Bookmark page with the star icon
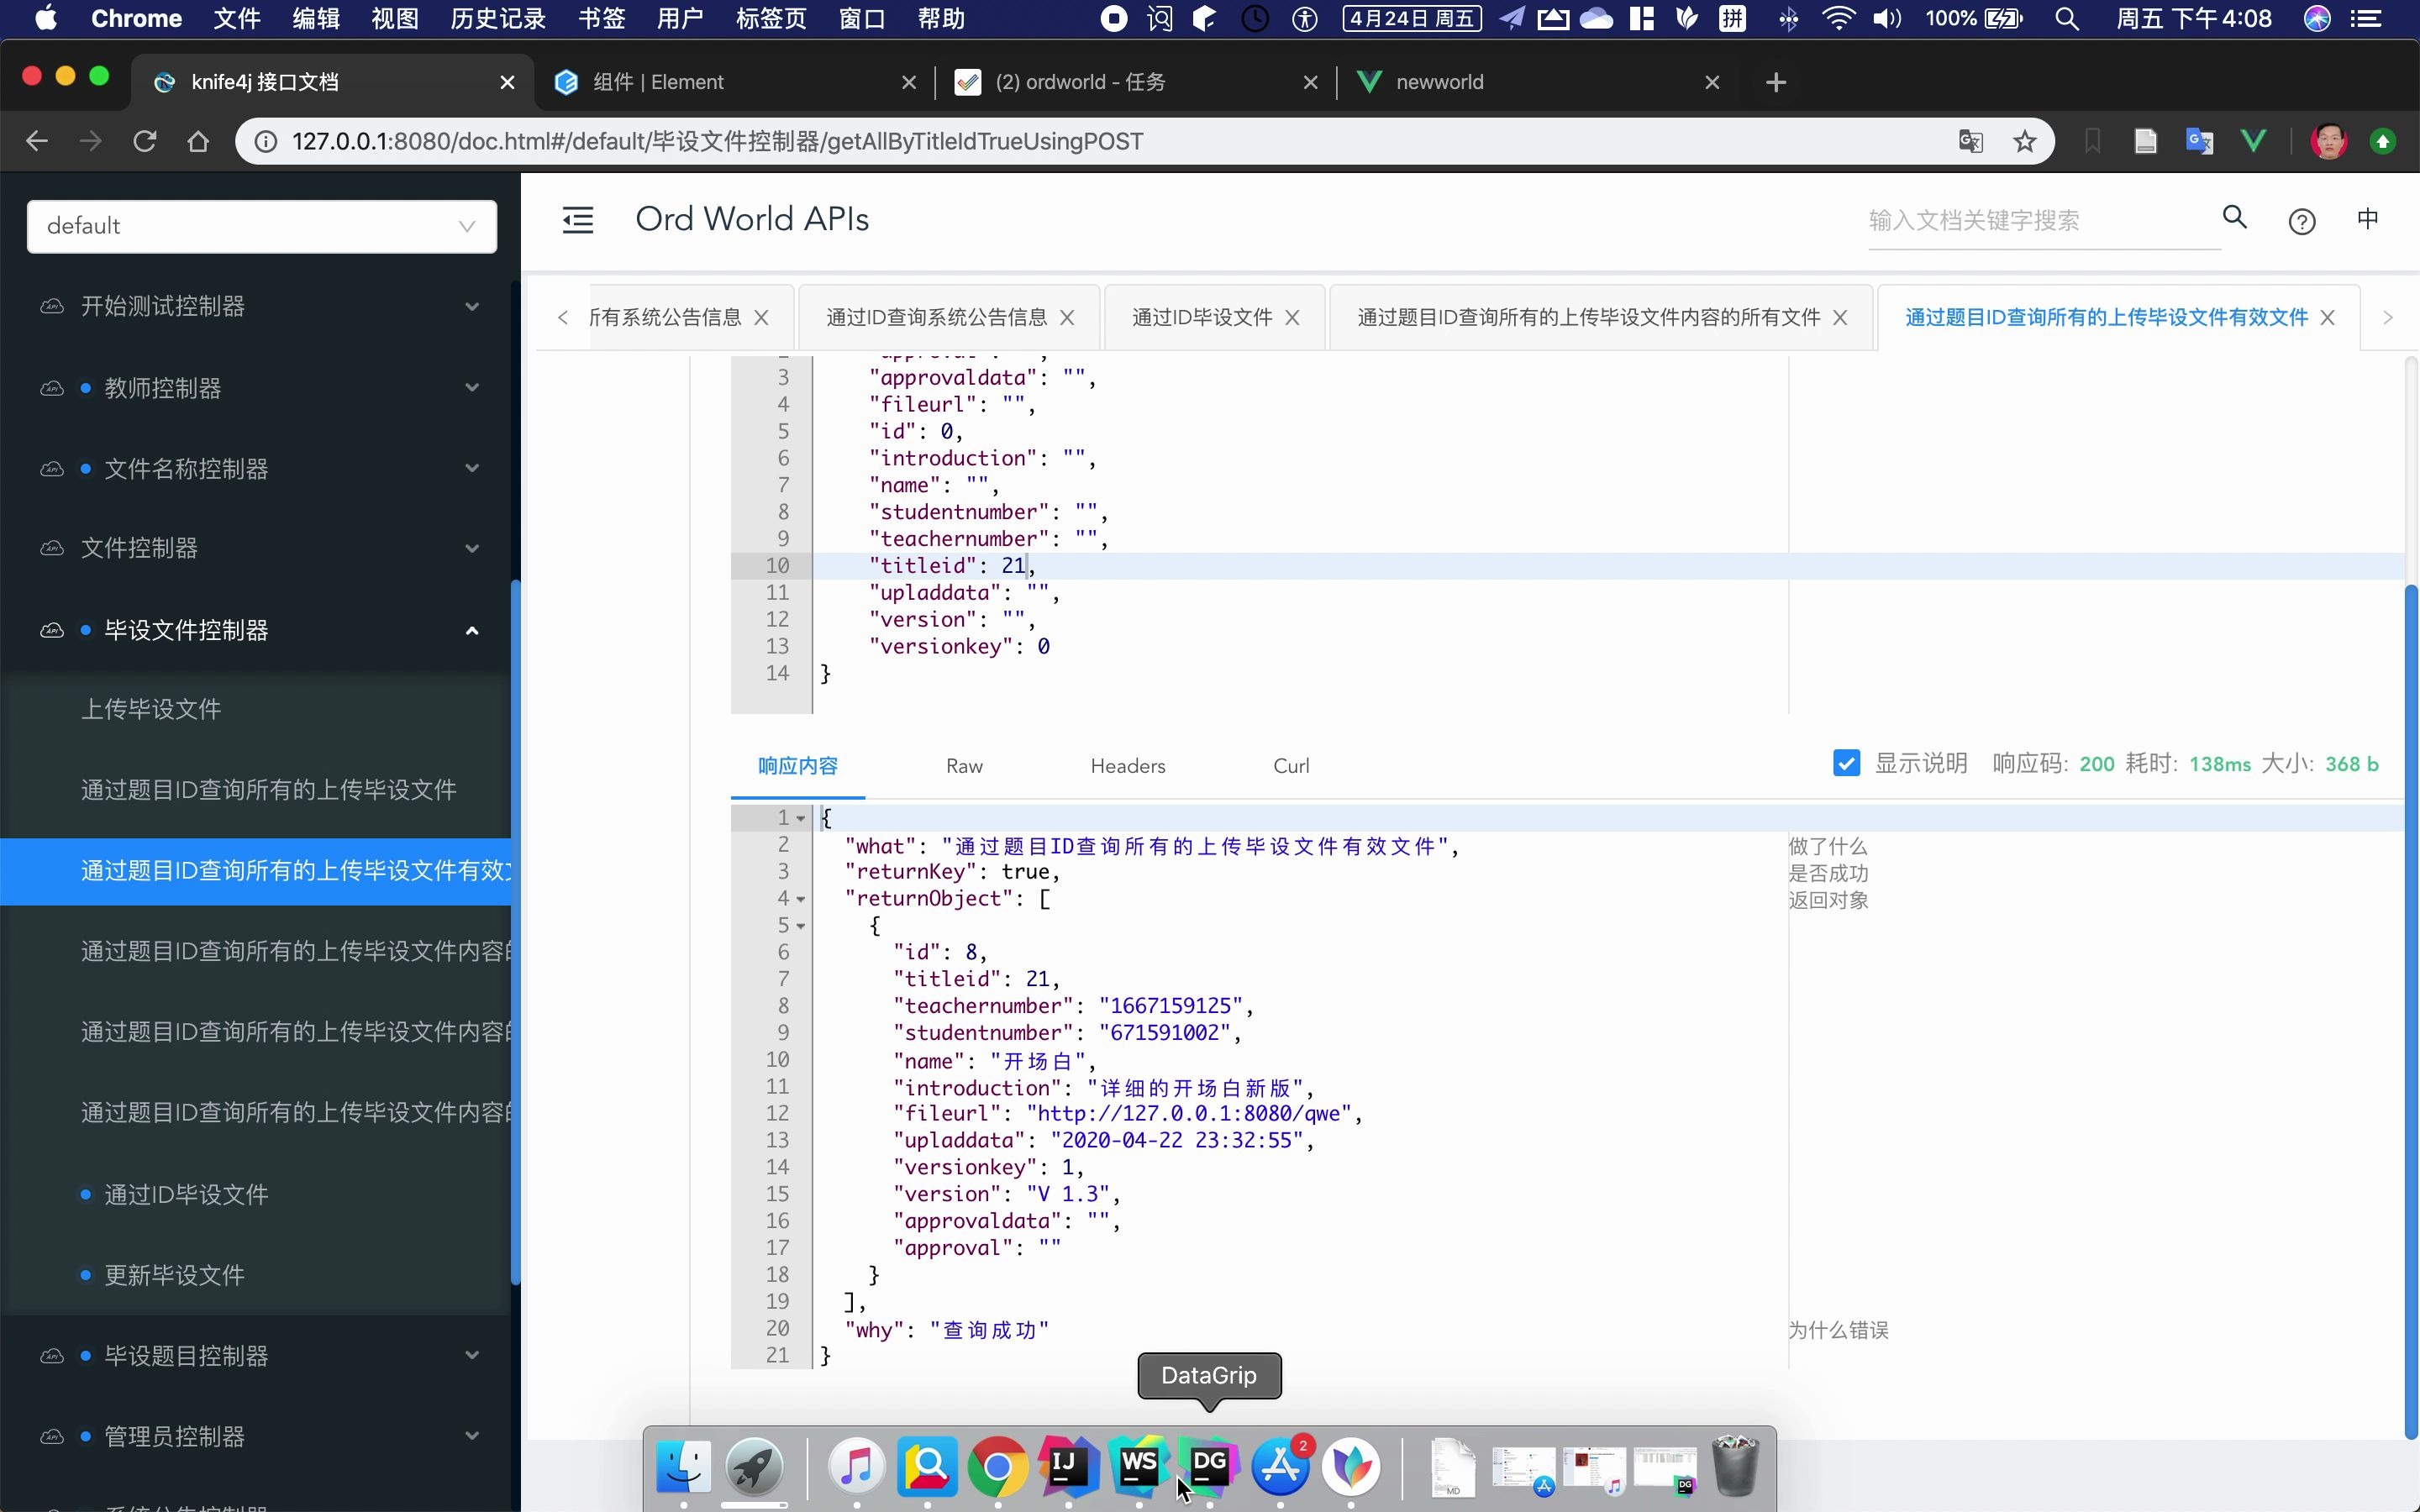 coord(2024,141)
